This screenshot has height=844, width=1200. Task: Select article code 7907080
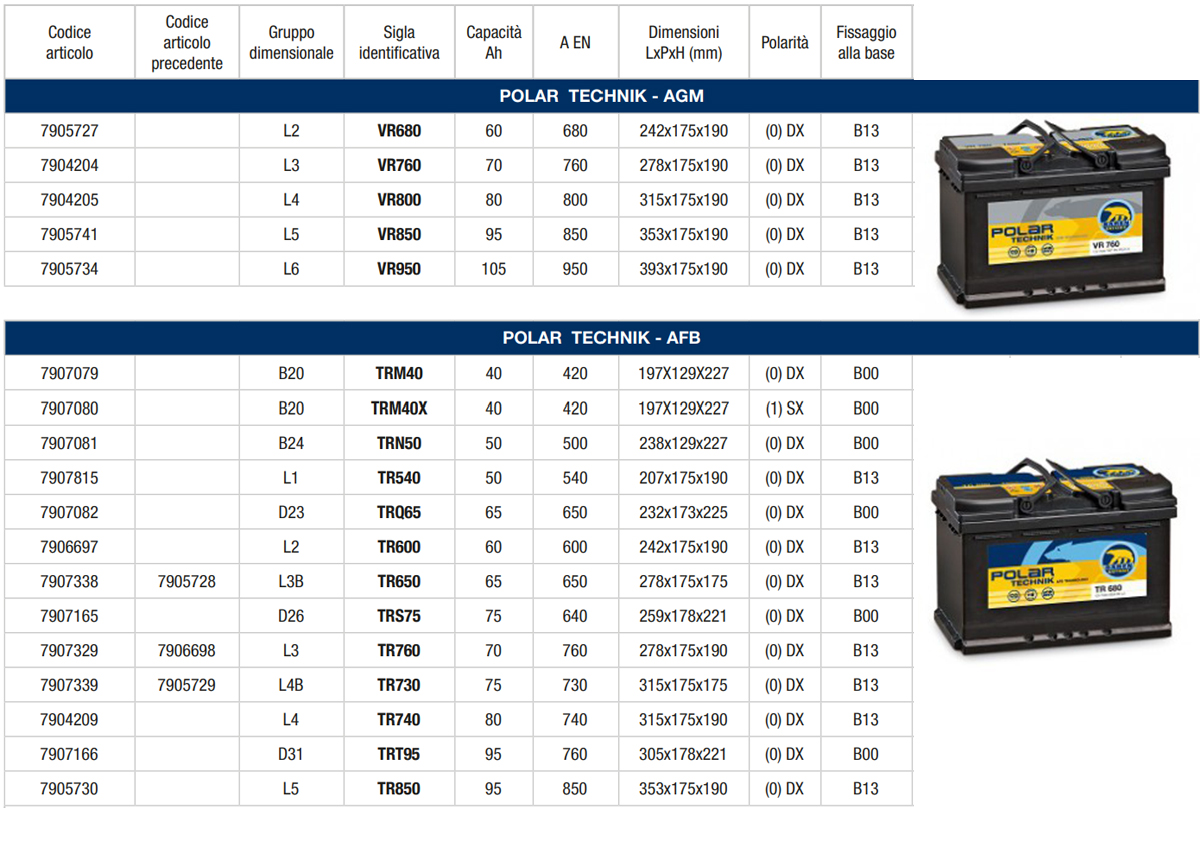point(70,408)
